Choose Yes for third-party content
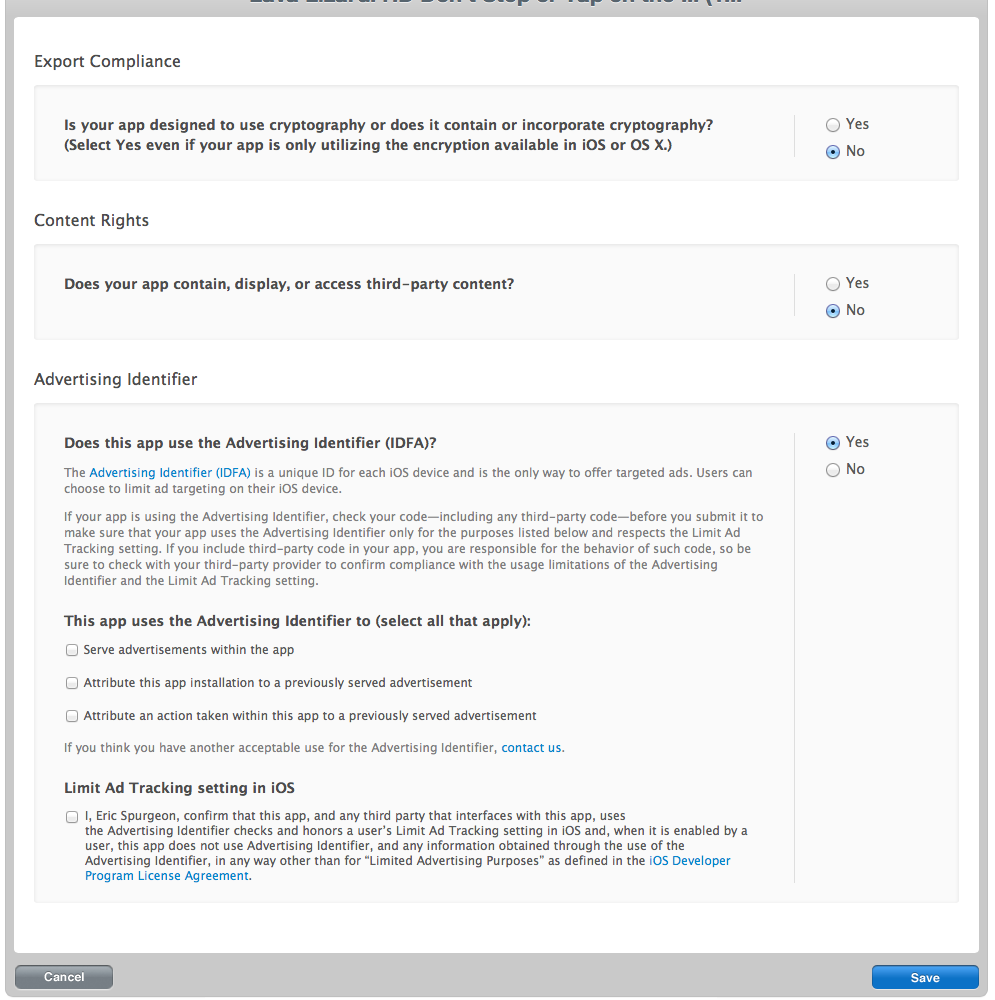 tap(832, 284)
